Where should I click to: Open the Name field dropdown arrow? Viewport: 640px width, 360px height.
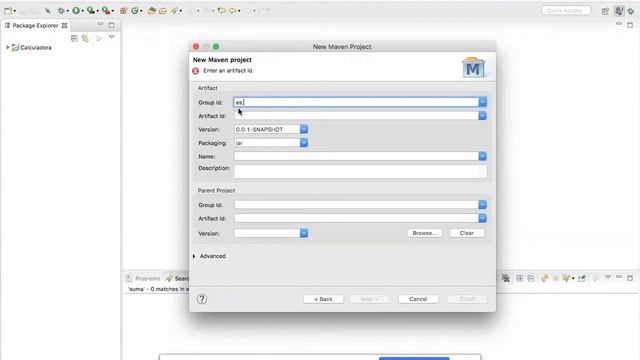pos(482,156)
